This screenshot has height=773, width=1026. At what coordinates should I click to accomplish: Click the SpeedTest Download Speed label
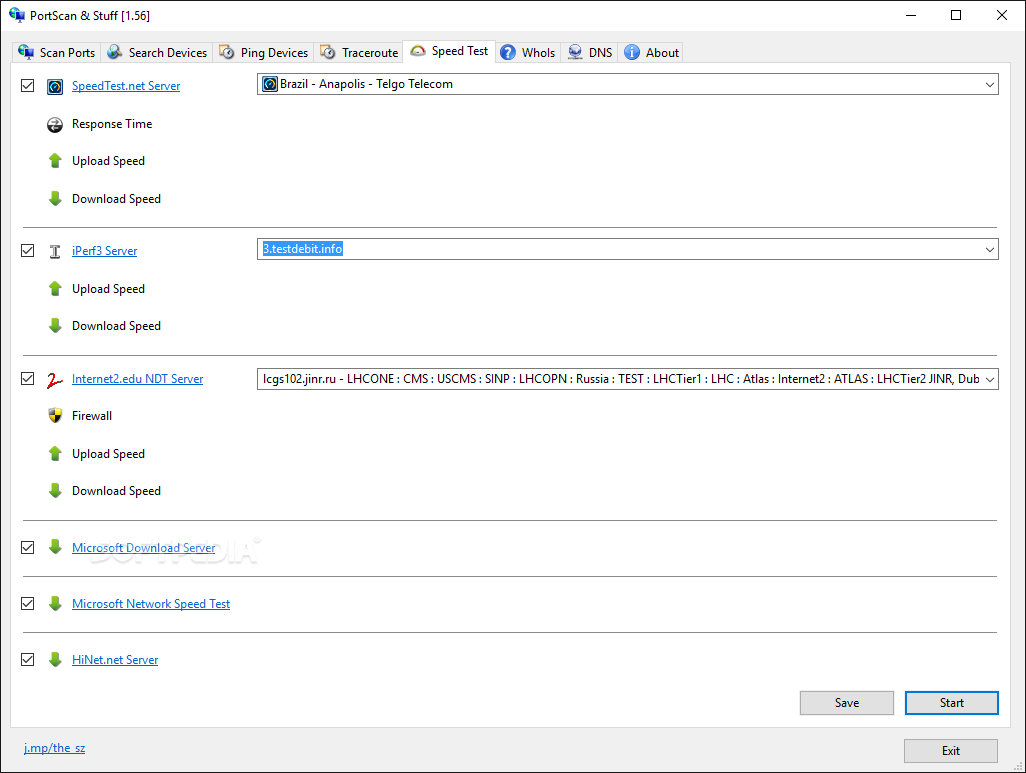point(116,199)
